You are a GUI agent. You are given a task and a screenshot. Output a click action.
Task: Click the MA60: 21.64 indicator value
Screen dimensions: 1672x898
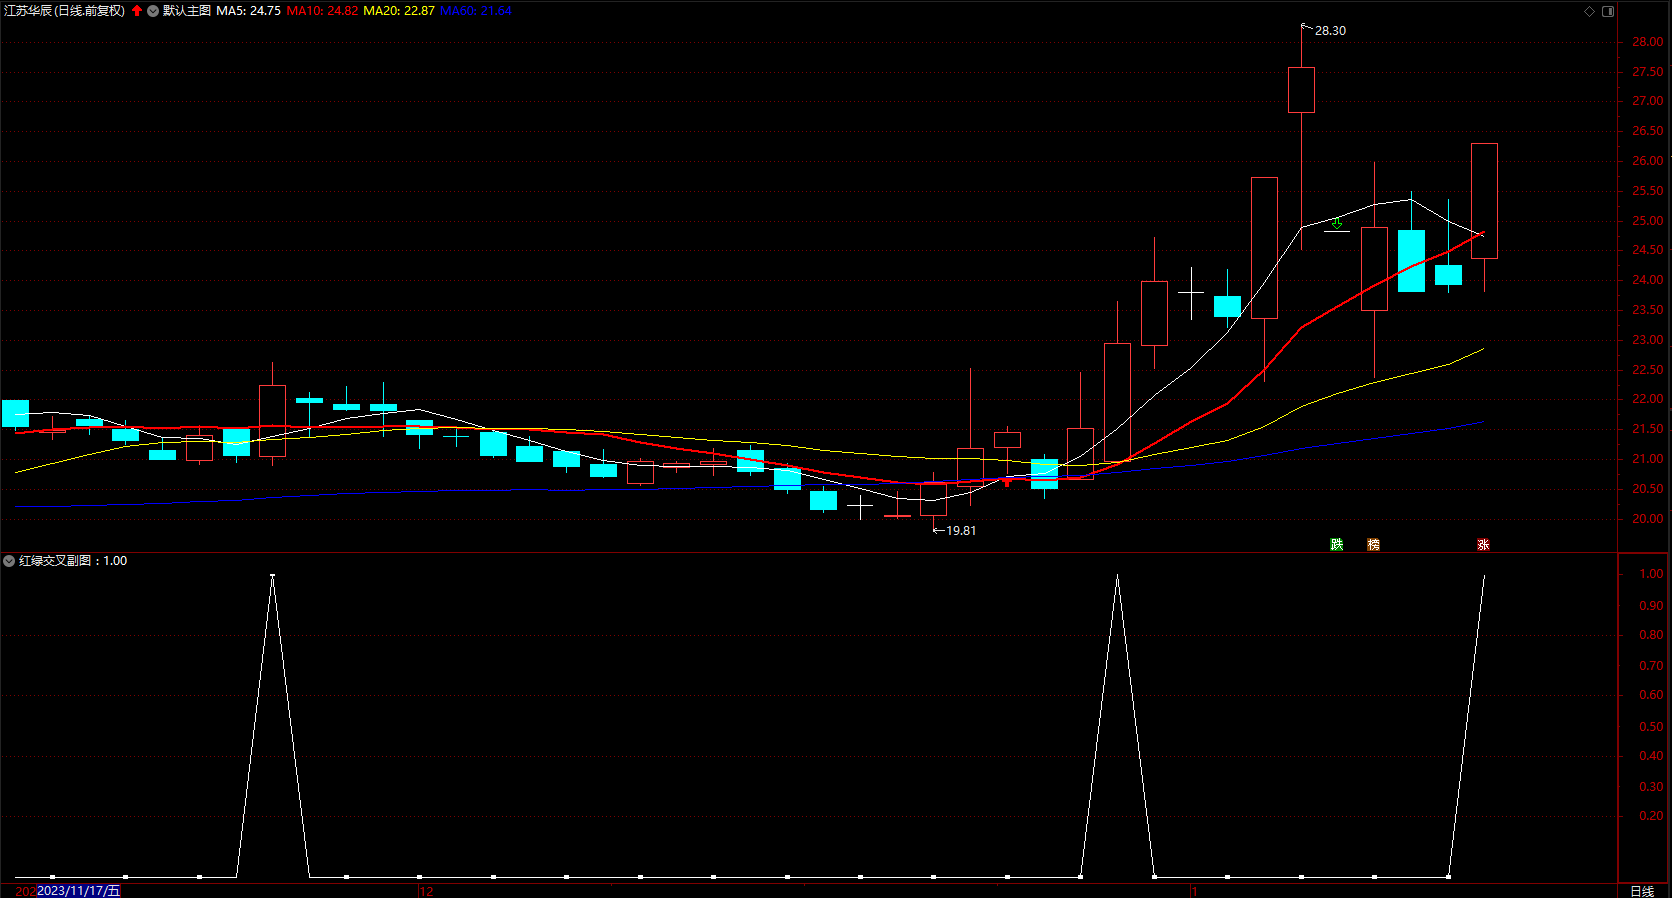click(x=476, y=11)
